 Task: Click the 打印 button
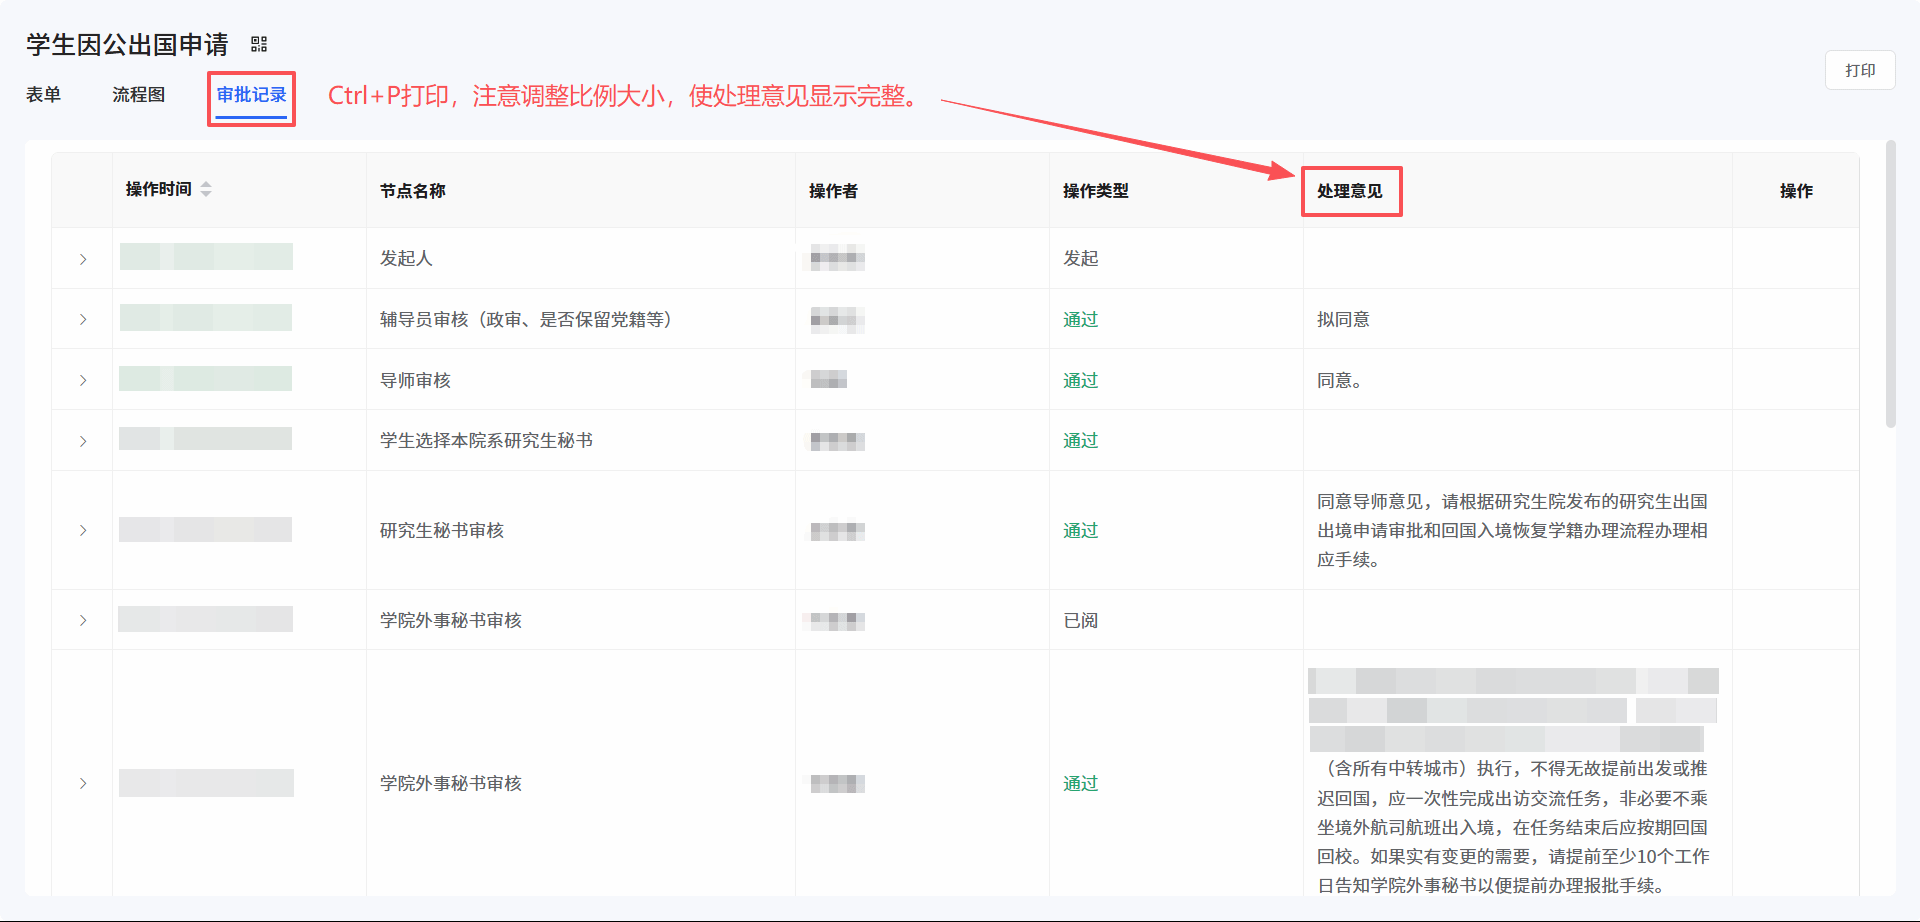1860,70
